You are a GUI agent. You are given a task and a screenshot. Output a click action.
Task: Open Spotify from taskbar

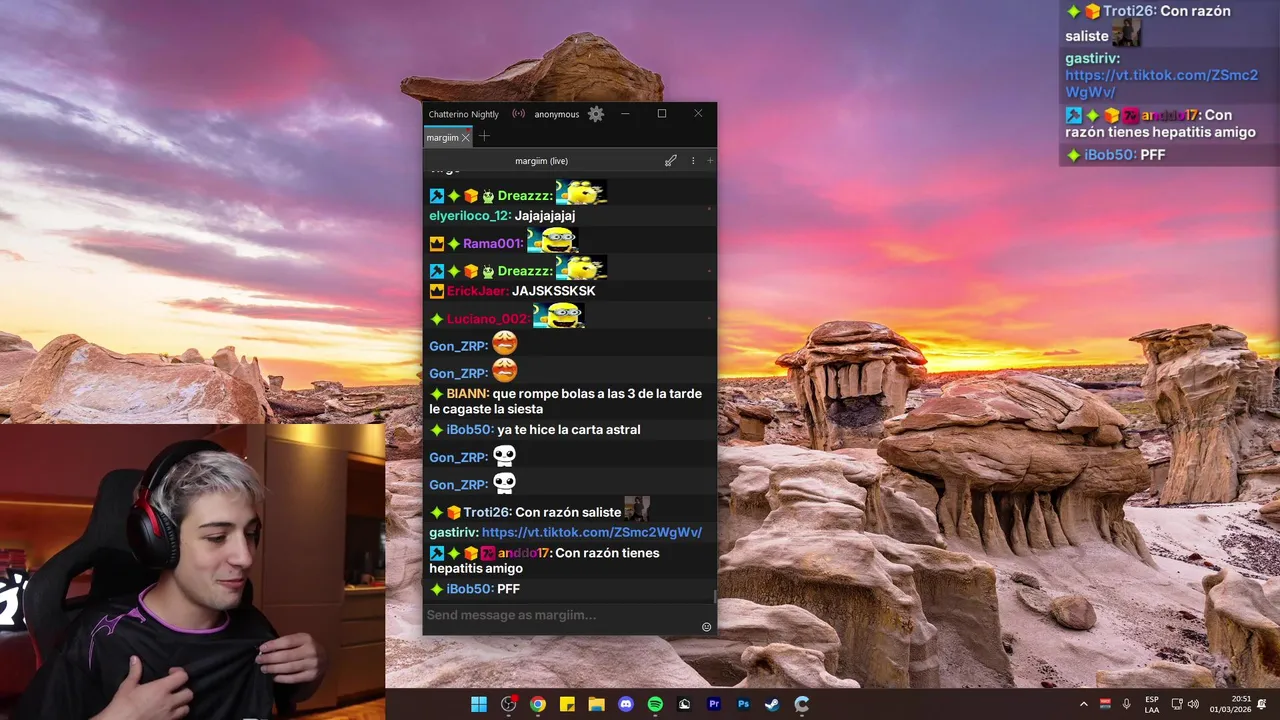pyautogui.click(x=655, y=704)
